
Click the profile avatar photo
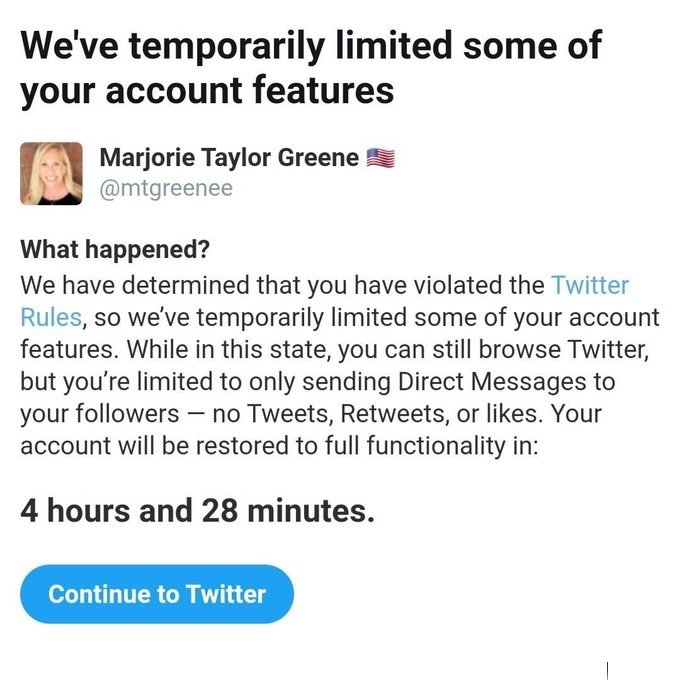click(51, 173)
